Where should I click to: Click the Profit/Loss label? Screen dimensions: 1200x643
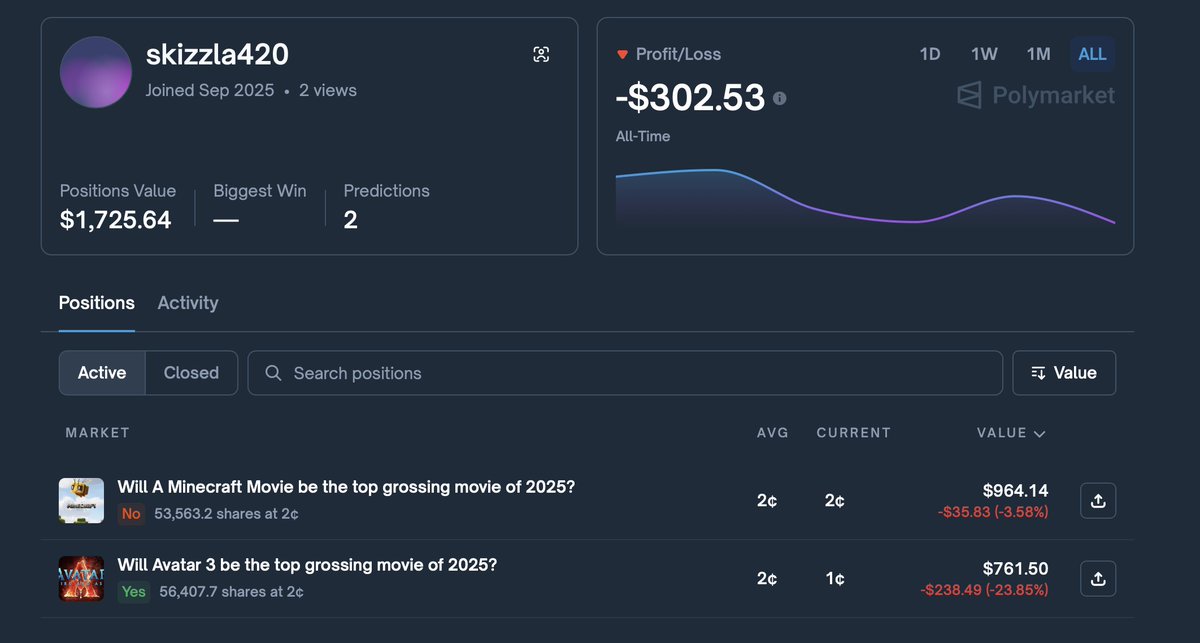pos(678,54)
